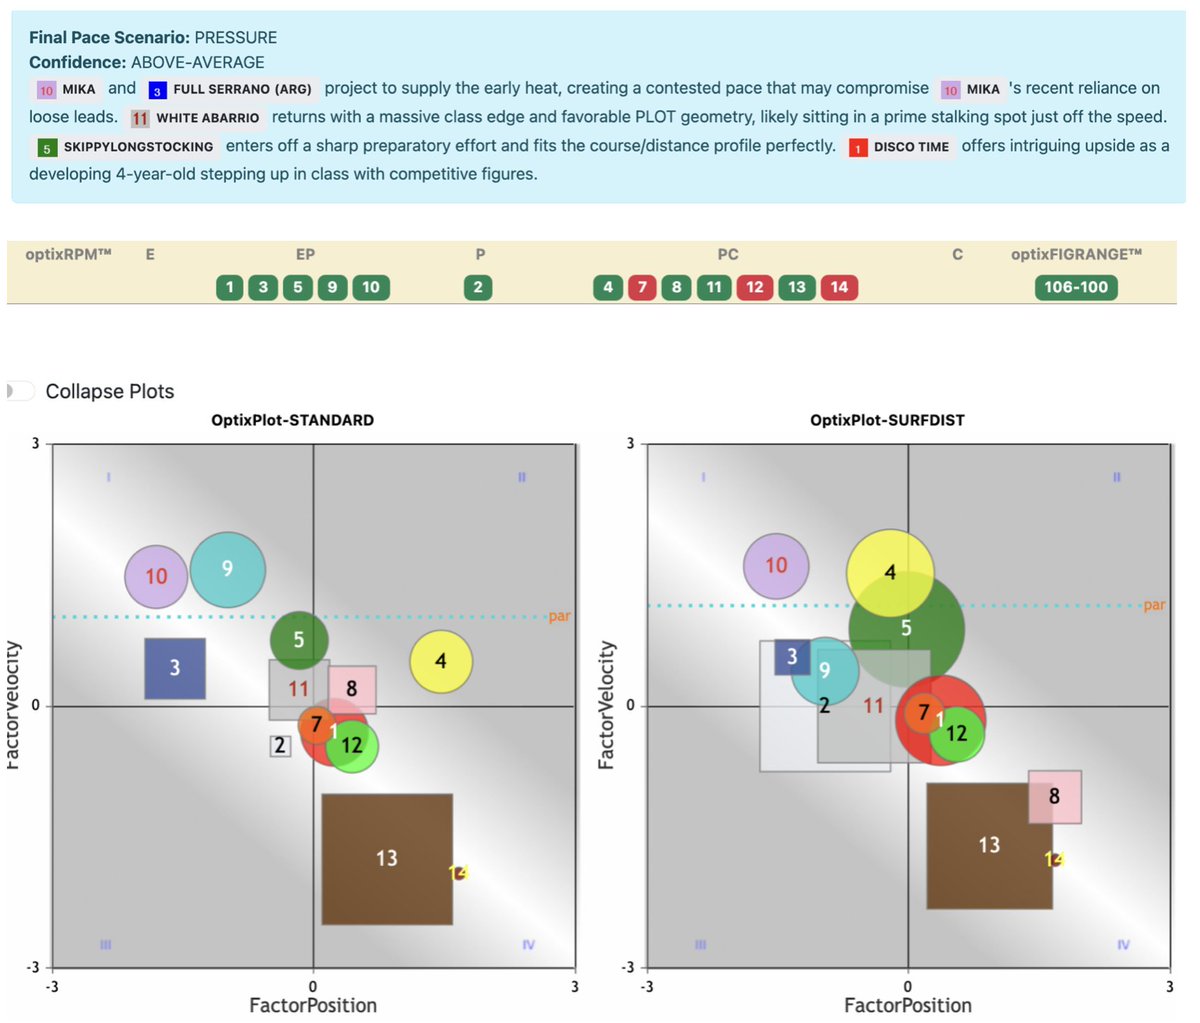
Task: Click the SKIPPYLONGSTOCKING horse badge
Action: pyautogui.click(x=126, y=147)
